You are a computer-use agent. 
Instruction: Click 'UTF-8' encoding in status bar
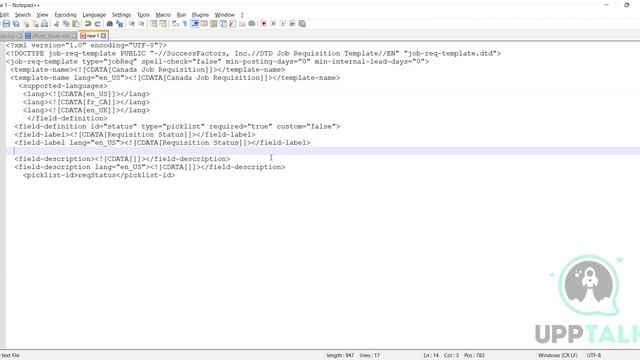click(x=594, y=356)
